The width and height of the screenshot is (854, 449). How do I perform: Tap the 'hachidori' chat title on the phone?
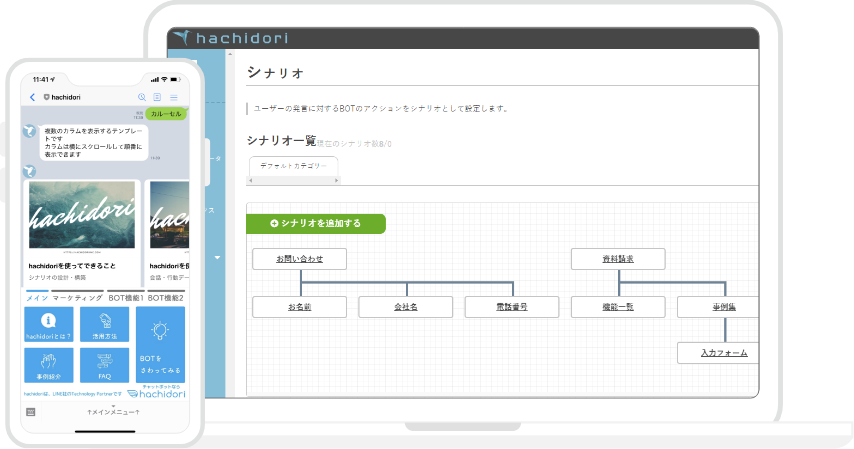(66, 97)
